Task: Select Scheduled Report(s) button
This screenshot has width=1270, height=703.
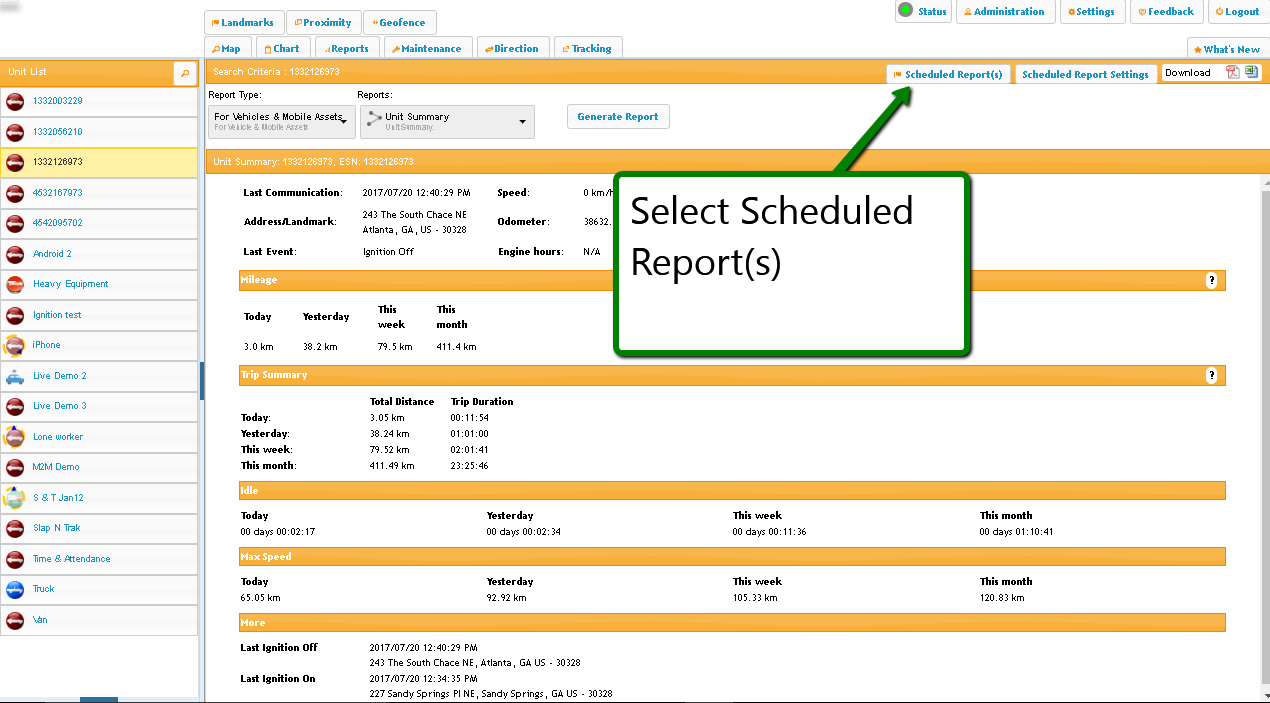Action: tap(947, 74)
